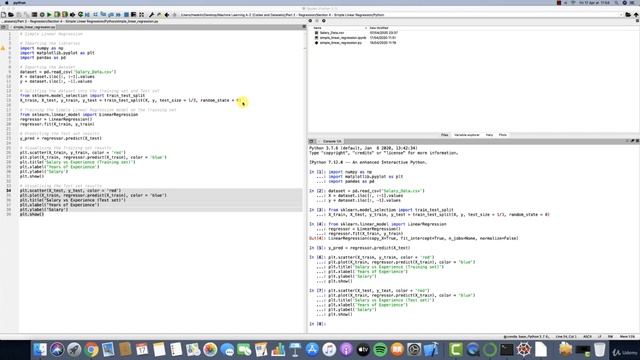Click line 15 train_test_split code
640x360 pixels.
pos(131,100)
